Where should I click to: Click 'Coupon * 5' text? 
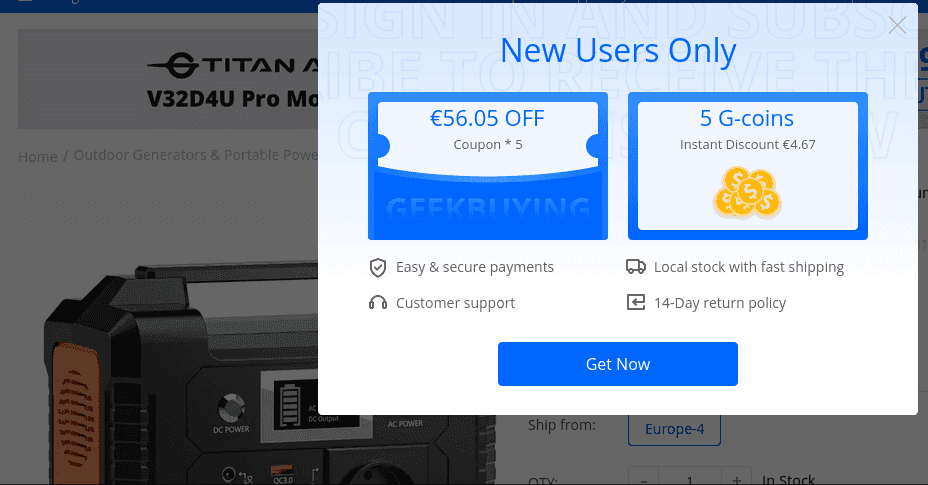click(488, 144)
